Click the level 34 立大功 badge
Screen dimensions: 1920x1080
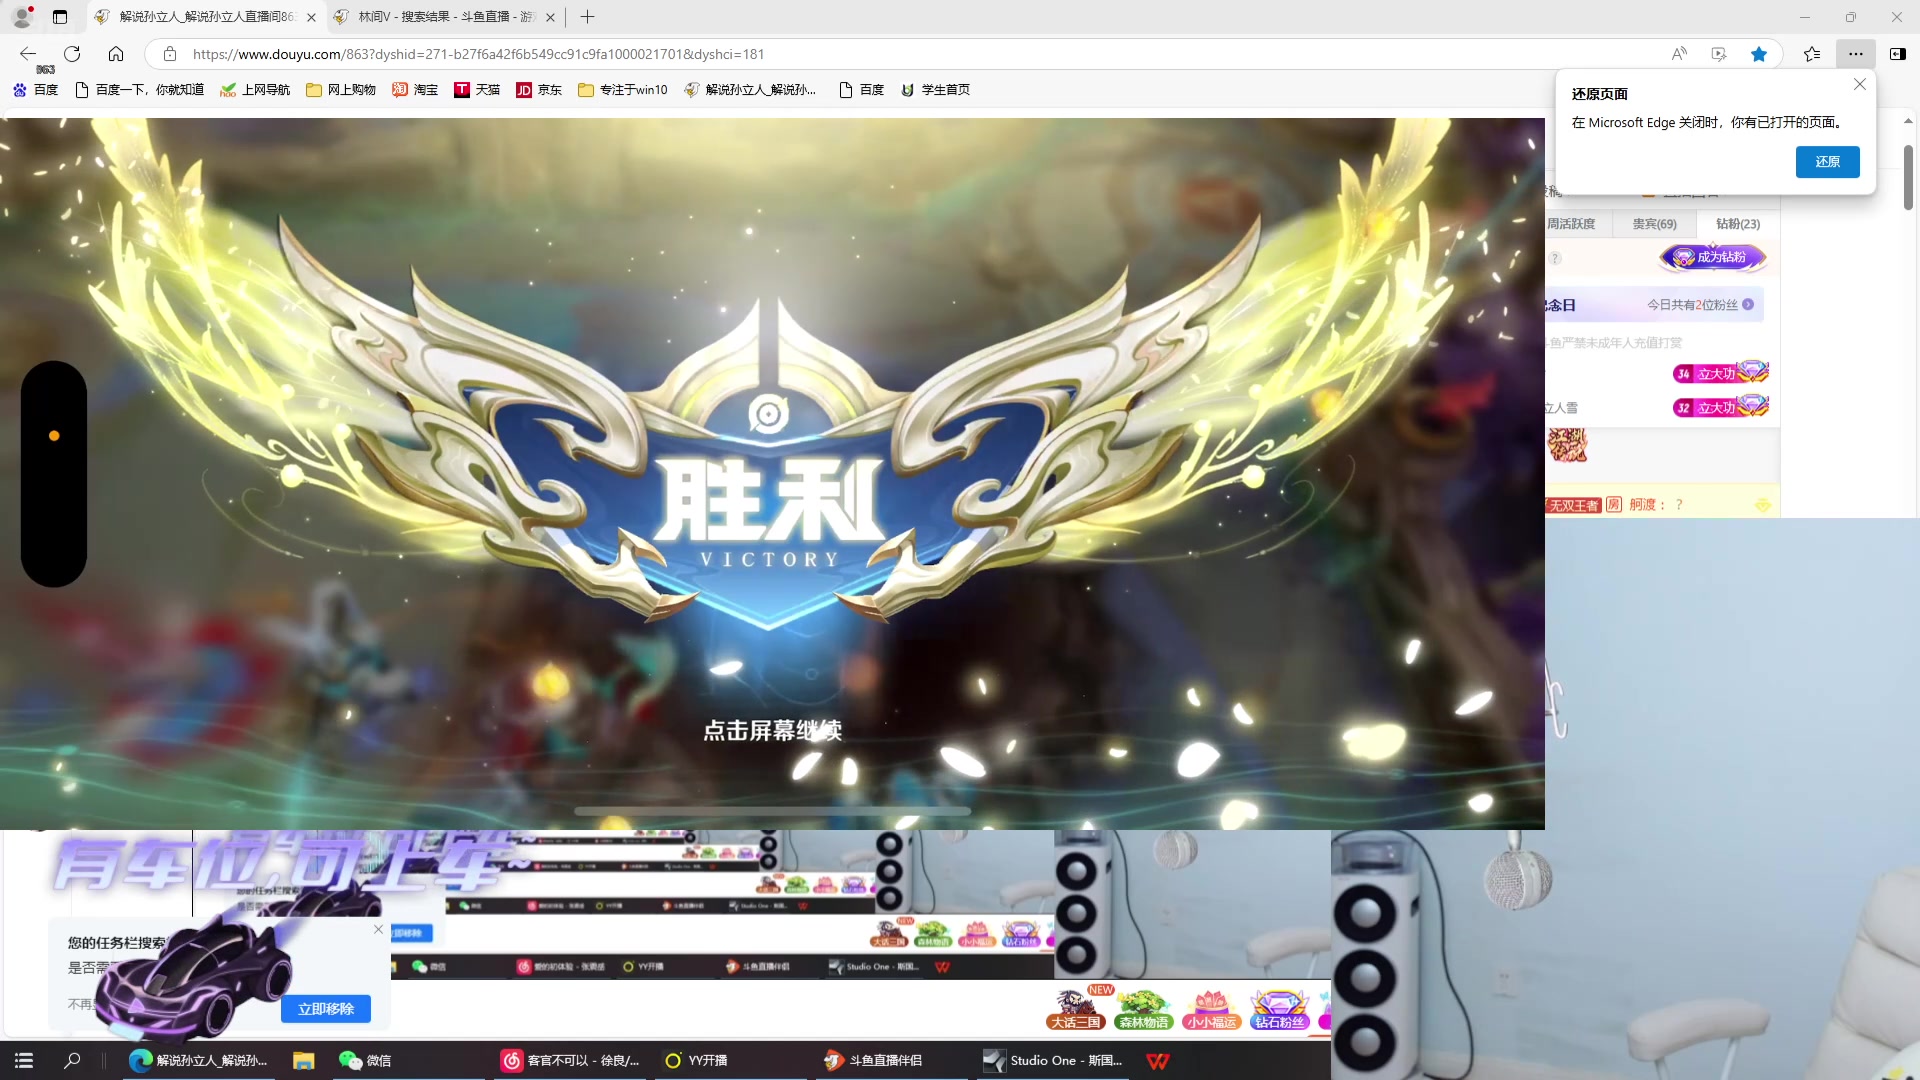(1721, 373)
